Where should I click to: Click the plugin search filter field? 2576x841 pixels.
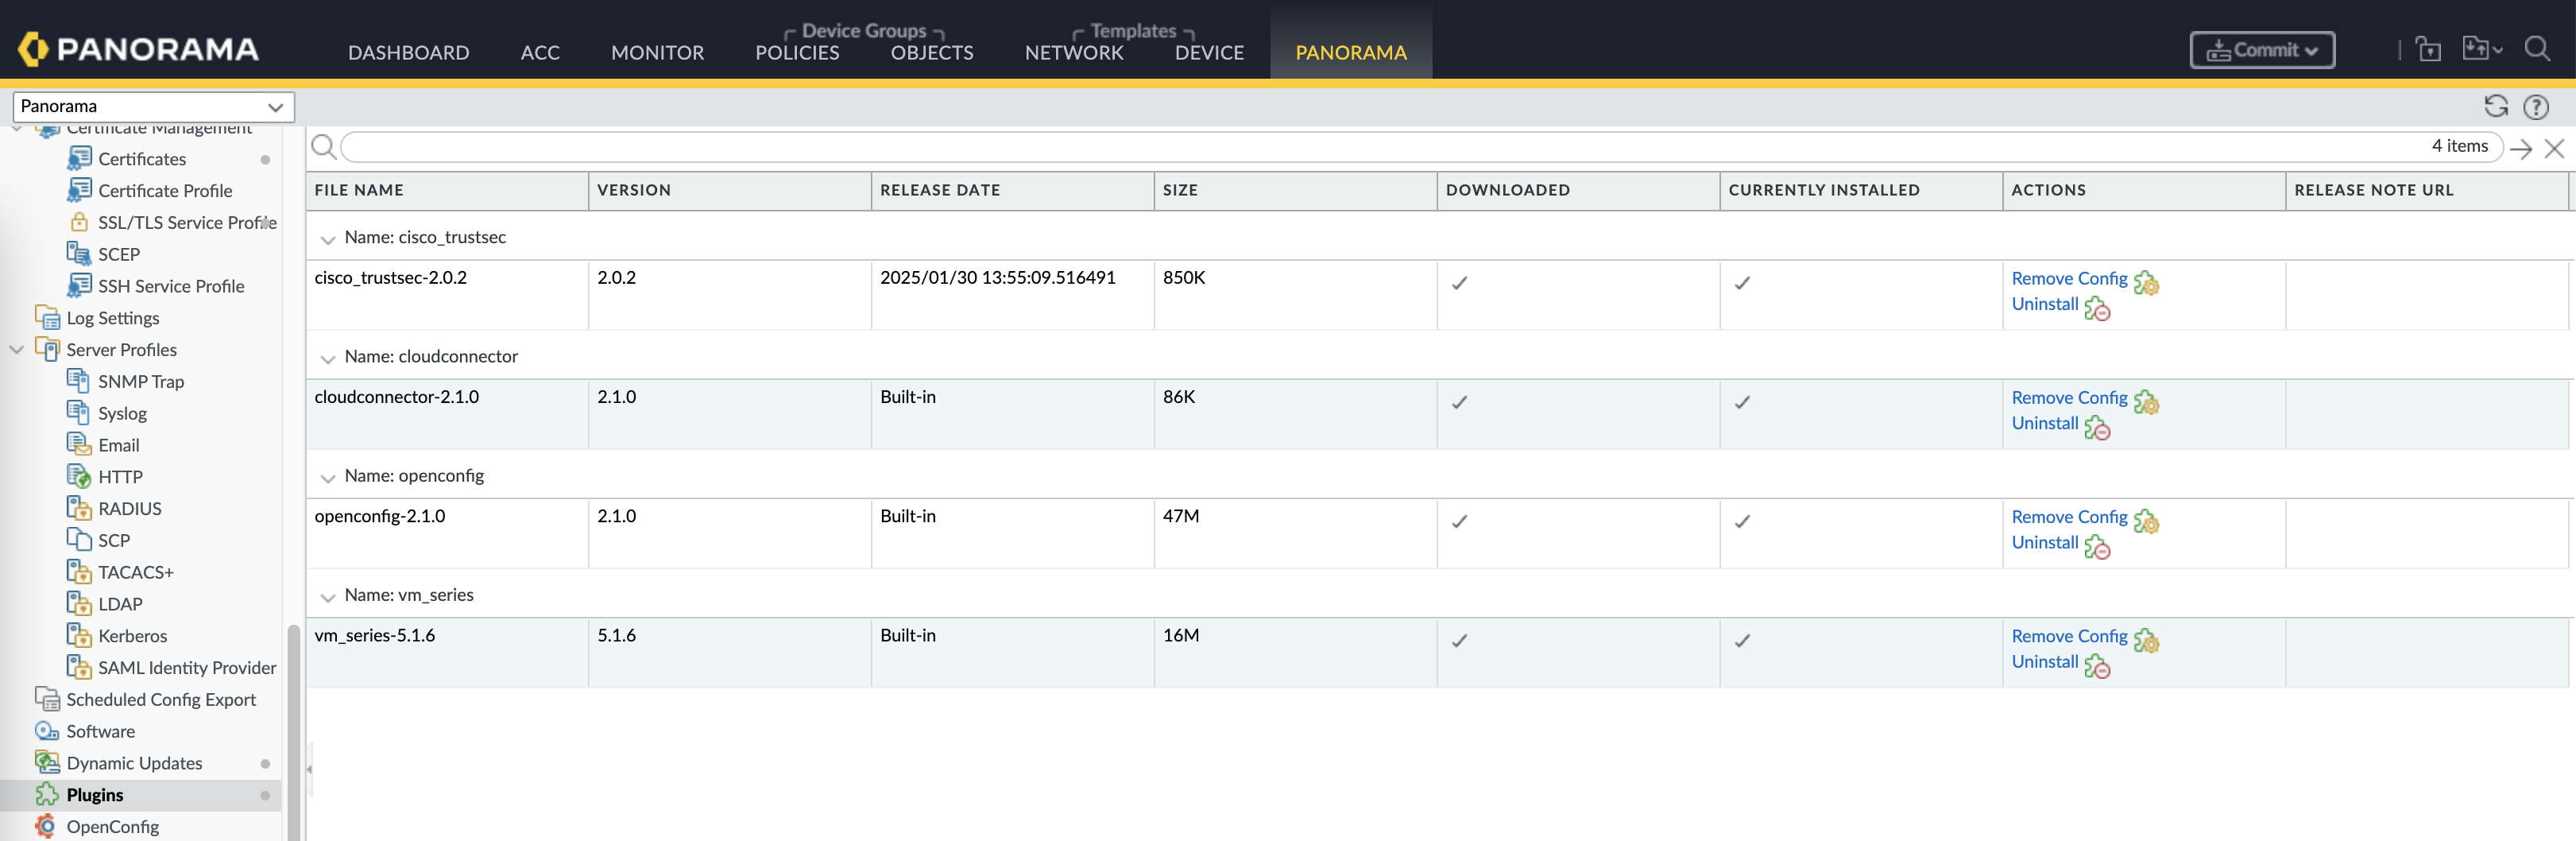point(1380,147)
